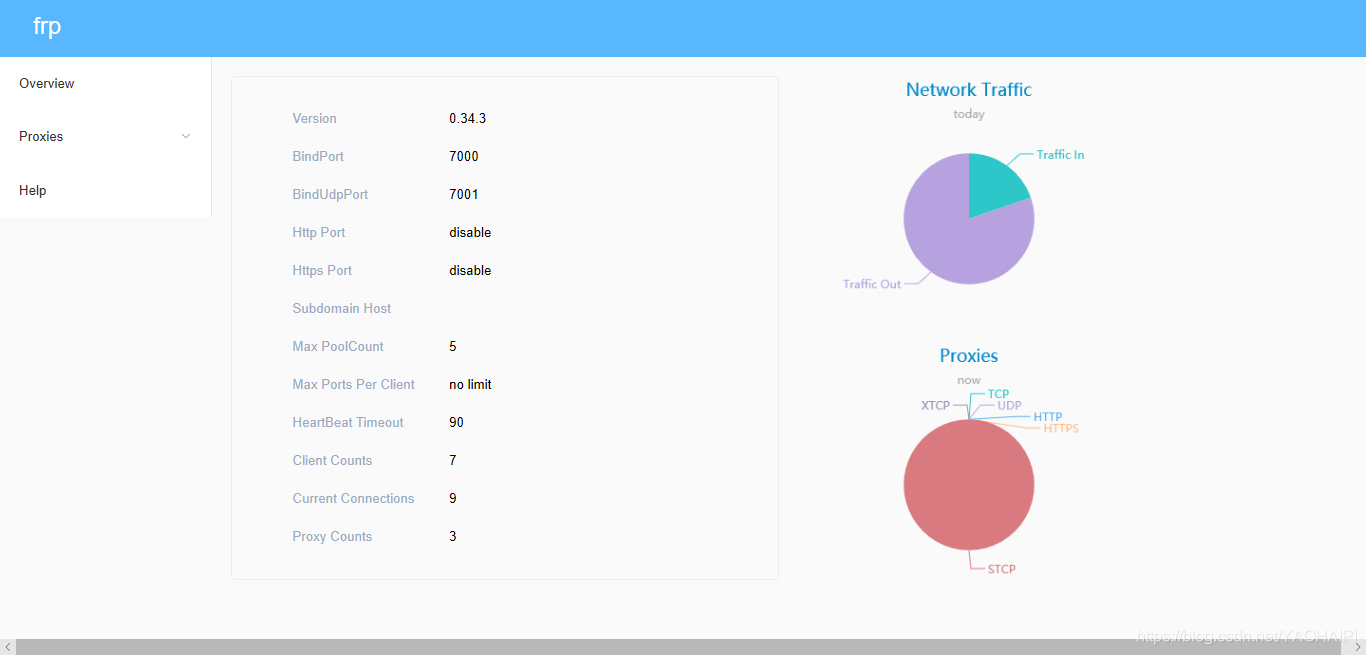The image size is (1366, 655).
Task: Expand the Proxies submenu
Action: point(105,137)
